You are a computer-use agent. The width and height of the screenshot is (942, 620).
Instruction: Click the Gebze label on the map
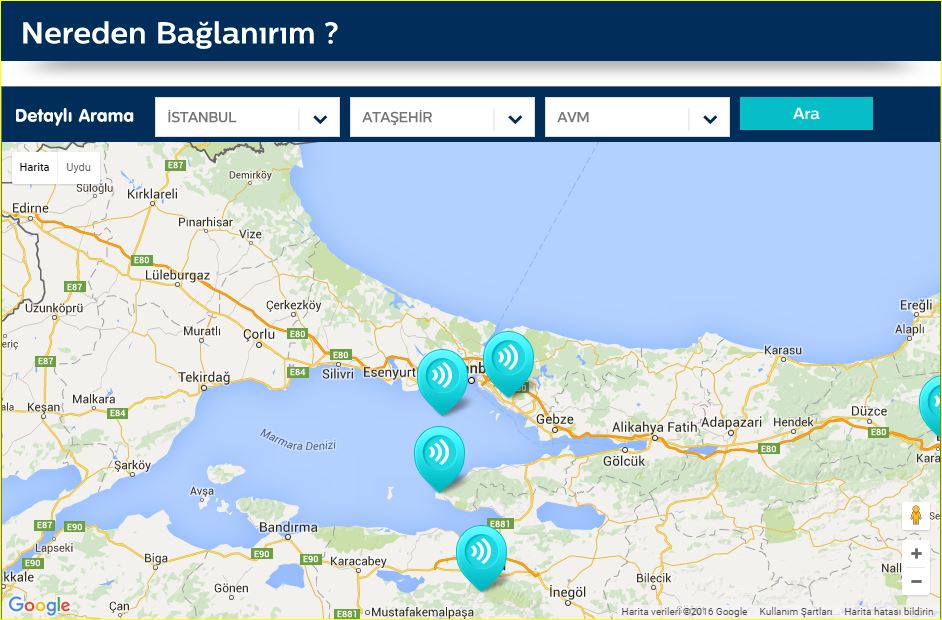coord(555,419)
